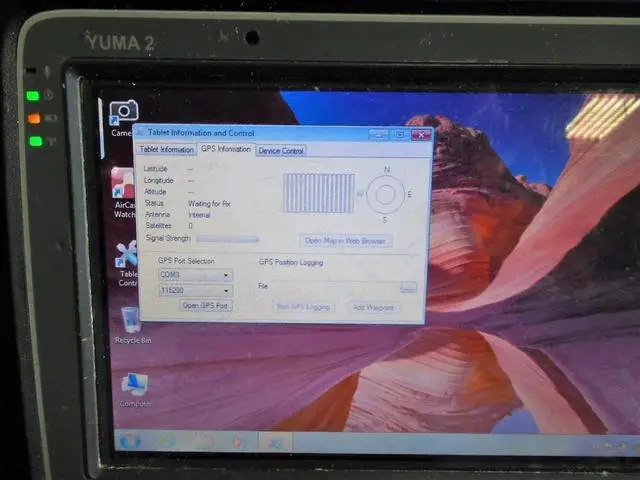640x480 pixels.
Task: Click the Start GPS Logging button
Action: click(303, 307)
